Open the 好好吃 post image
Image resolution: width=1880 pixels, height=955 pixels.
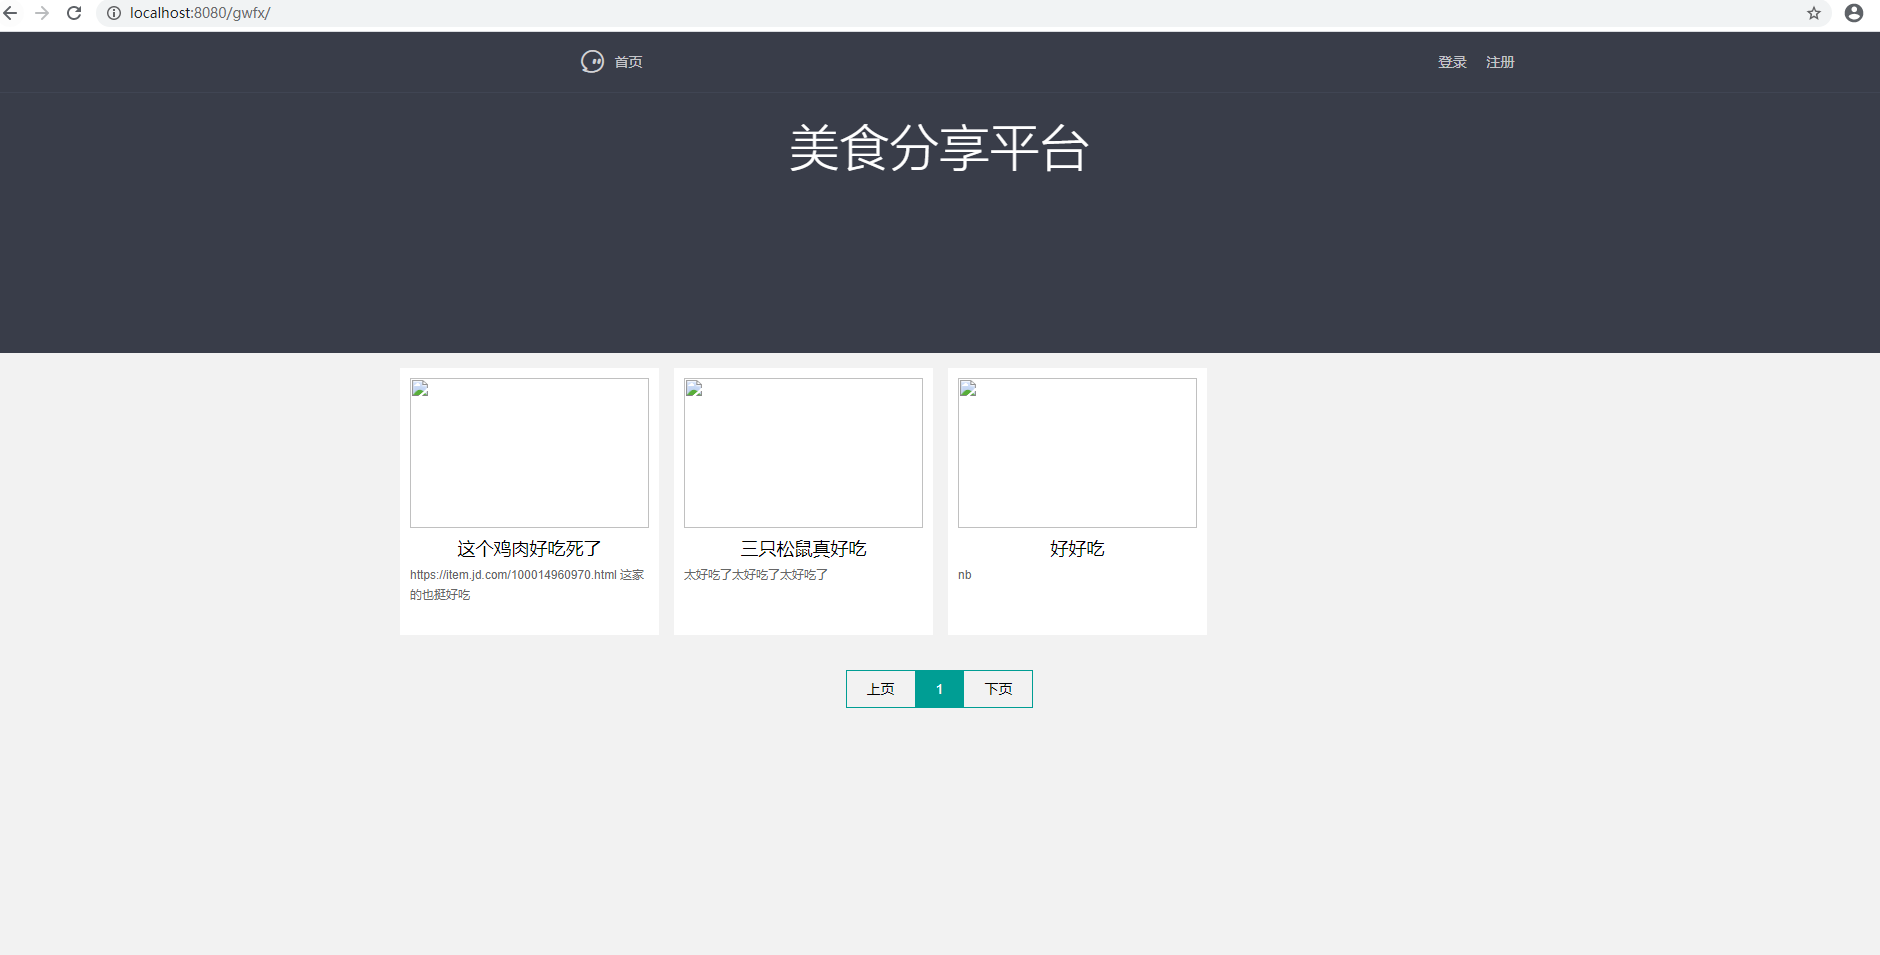(x=1077, y=453)
